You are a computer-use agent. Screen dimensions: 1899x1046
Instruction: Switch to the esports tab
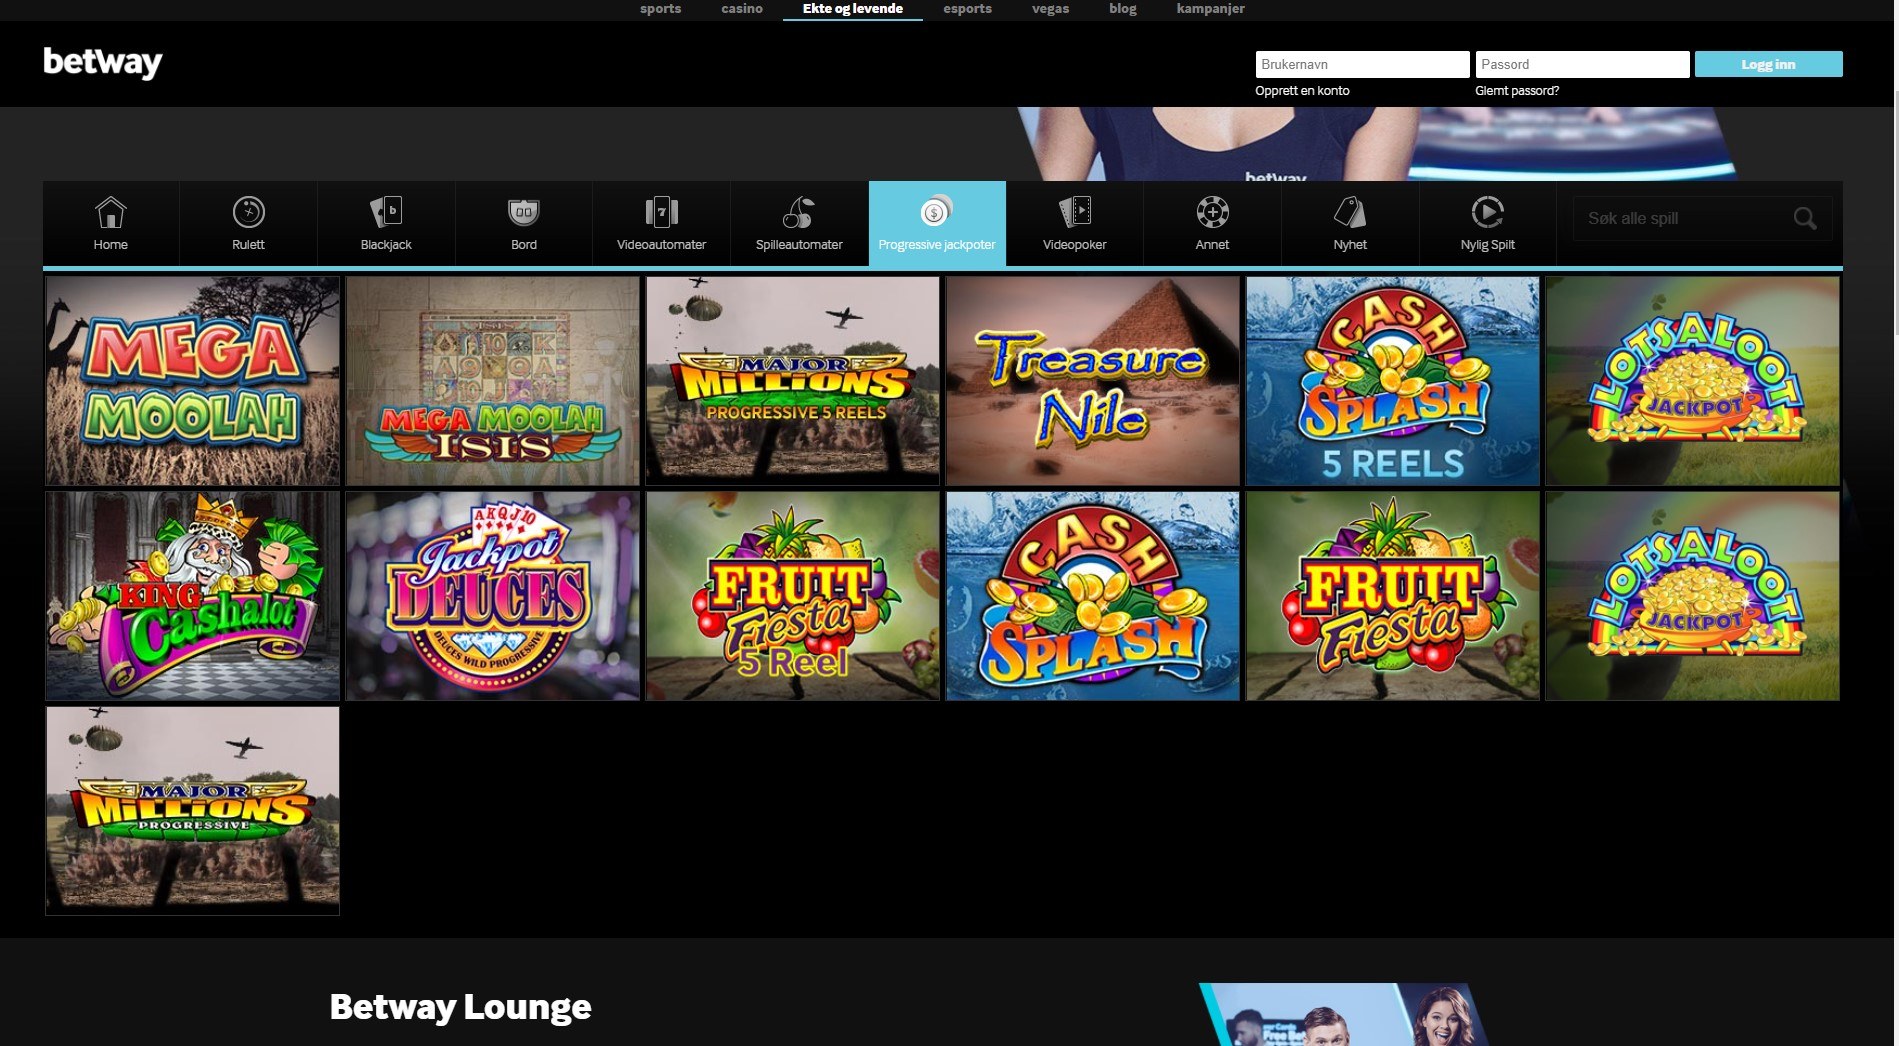[966, 9]
